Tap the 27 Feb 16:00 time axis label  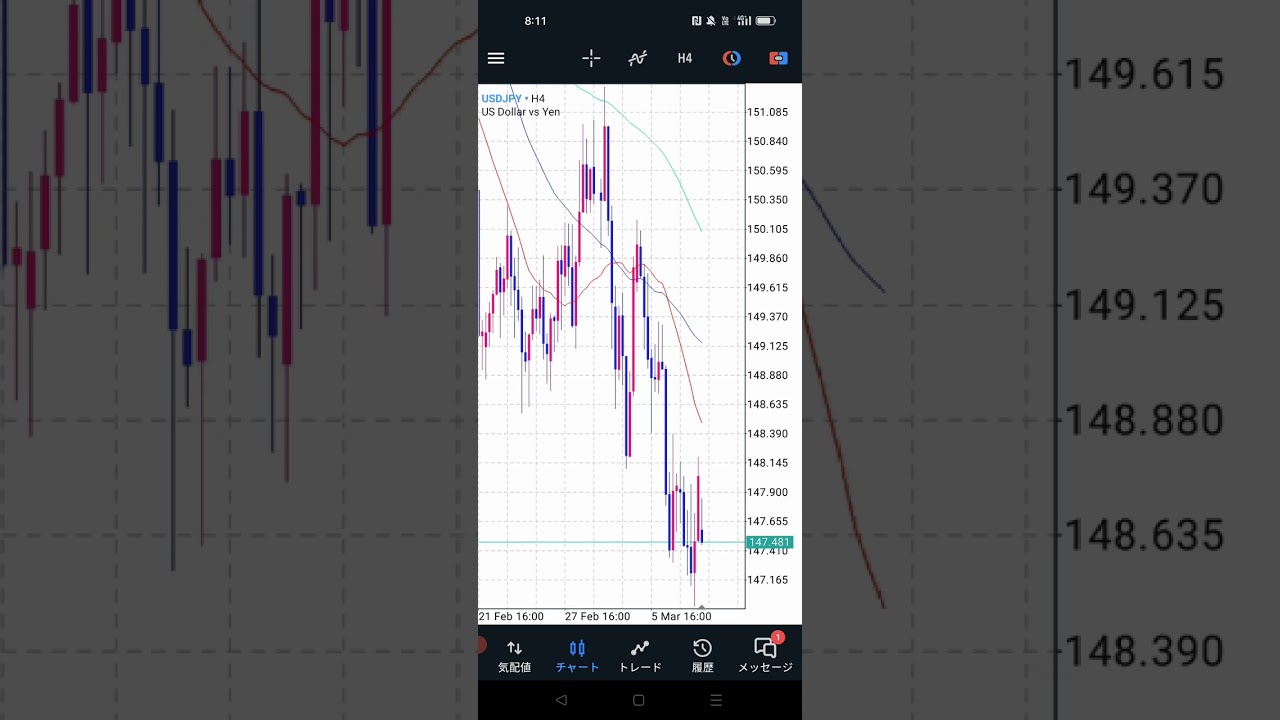(597, 617)
